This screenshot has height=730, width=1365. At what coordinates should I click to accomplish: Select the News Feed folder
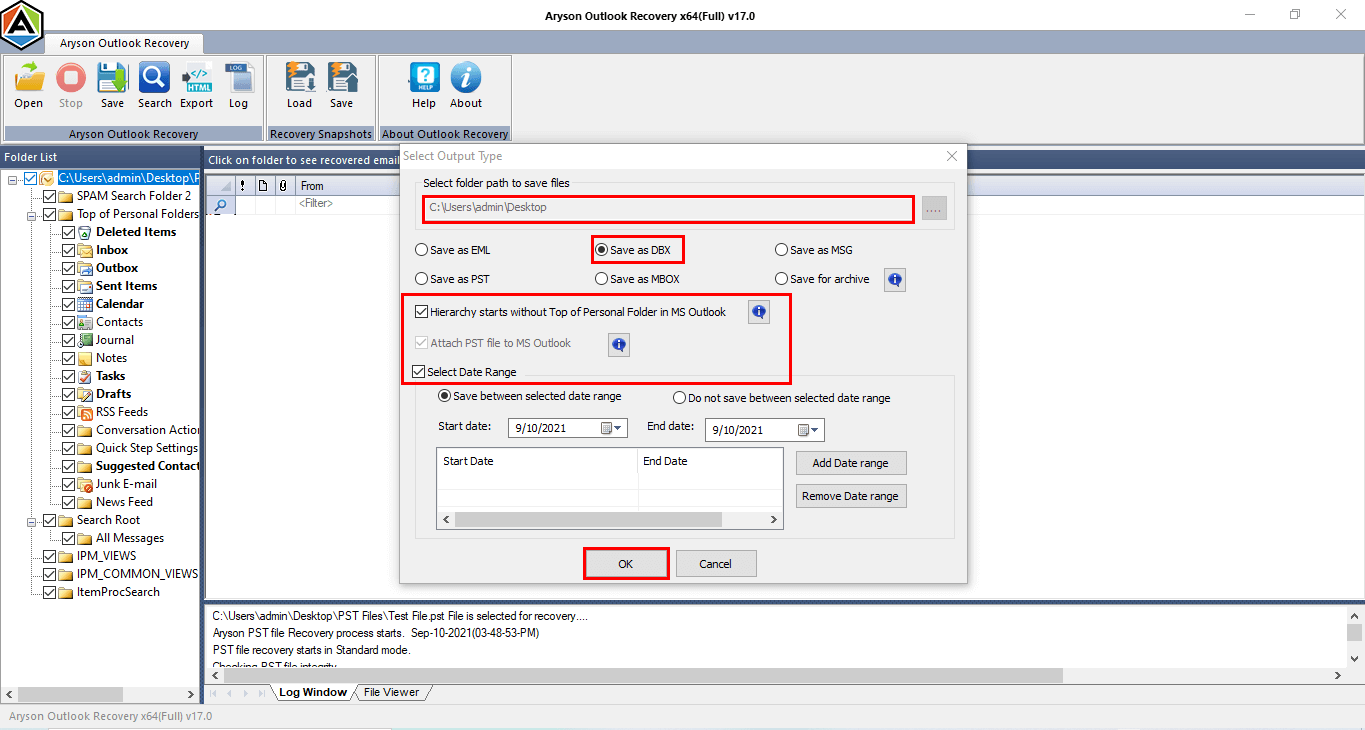124,502
